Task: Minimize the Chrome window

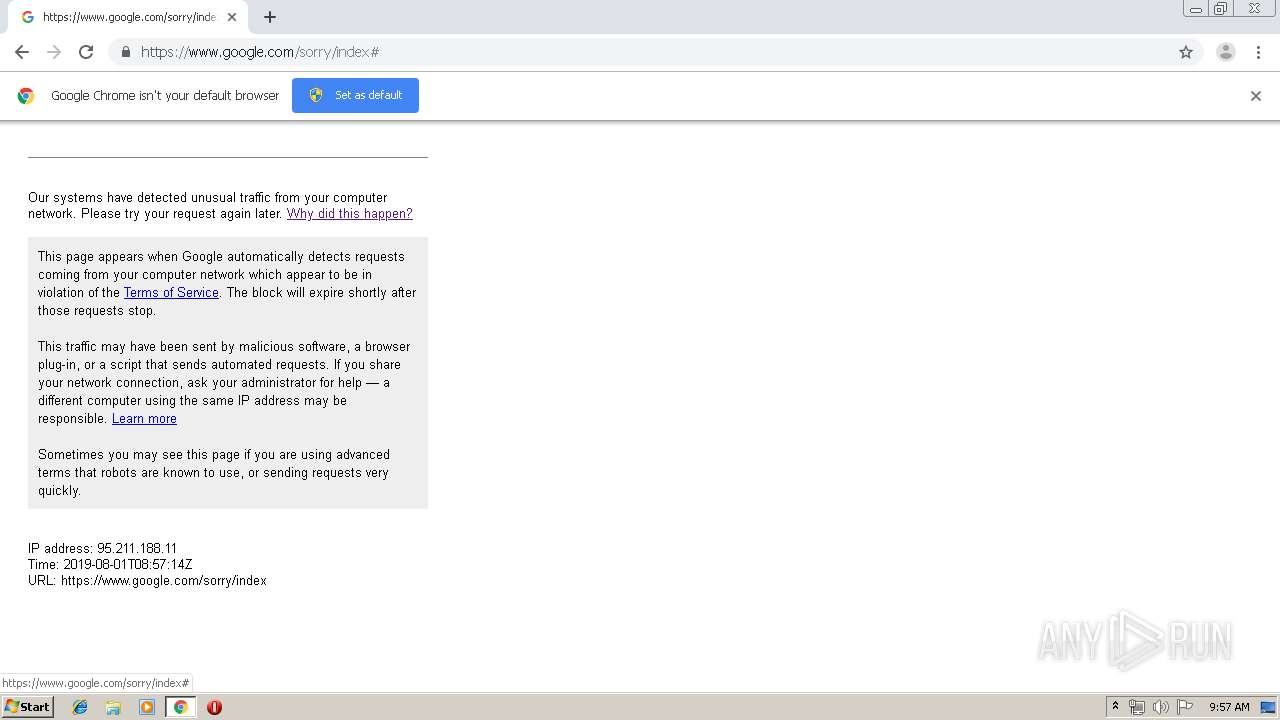Action: point(1196,9)
